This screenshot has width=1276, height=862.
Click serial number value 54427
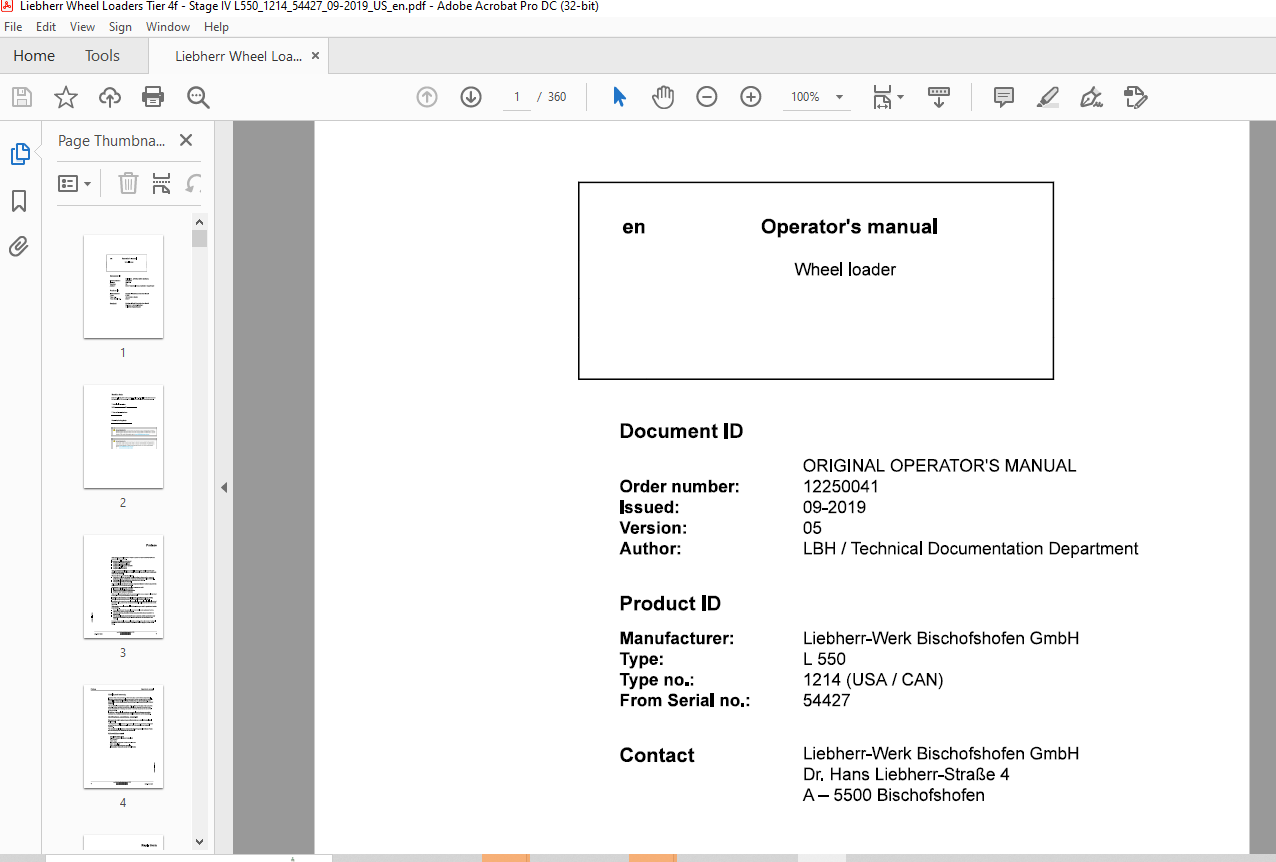coord(827,701)
